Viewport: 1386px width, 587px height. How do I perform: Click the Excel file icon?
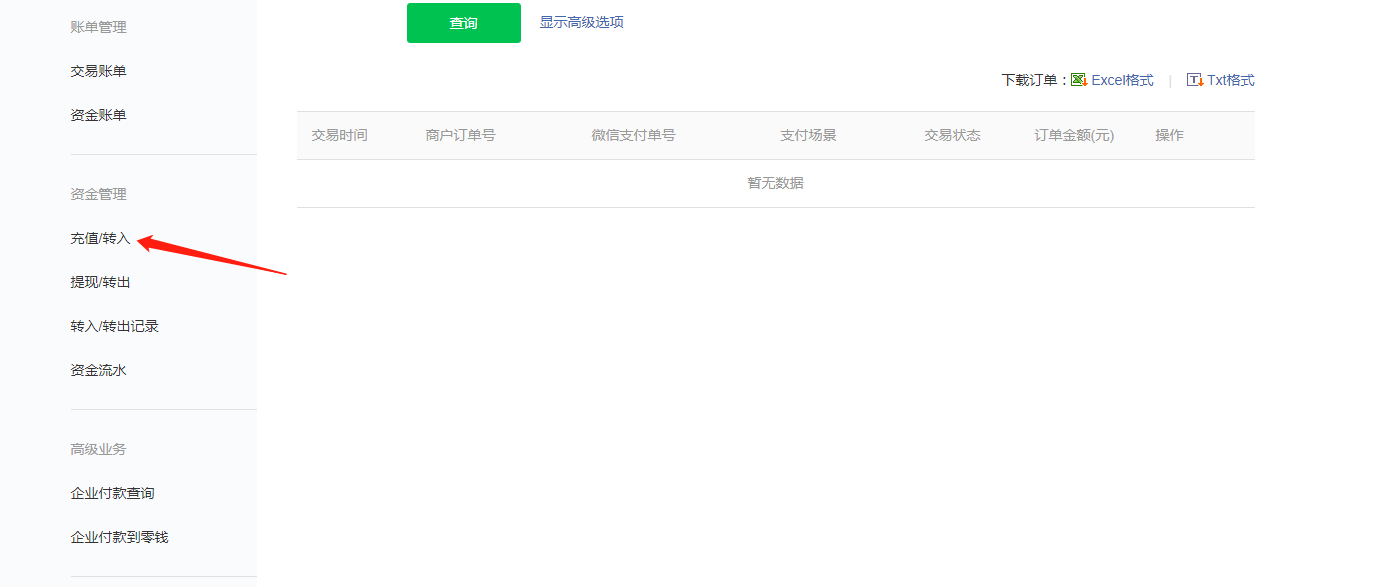click(1079, 80)
